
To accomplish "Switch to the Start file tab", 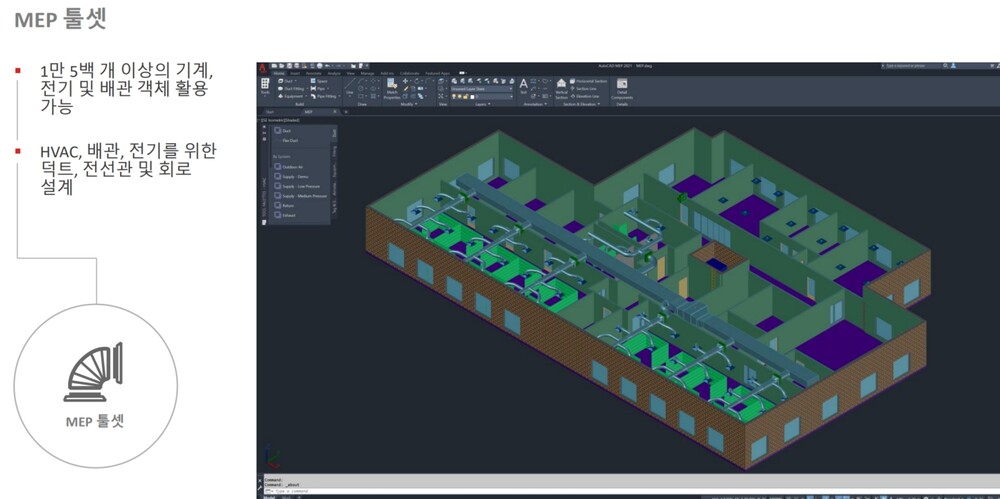I will pos(269,112).
